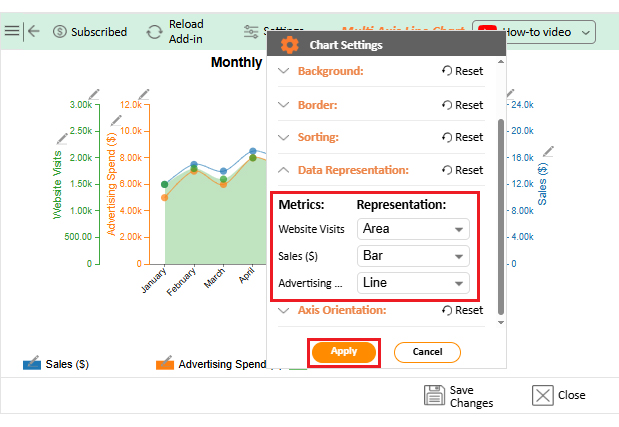Edit the Sales ($) legend color icon
The image size is (619, 427).
(31, 363)
